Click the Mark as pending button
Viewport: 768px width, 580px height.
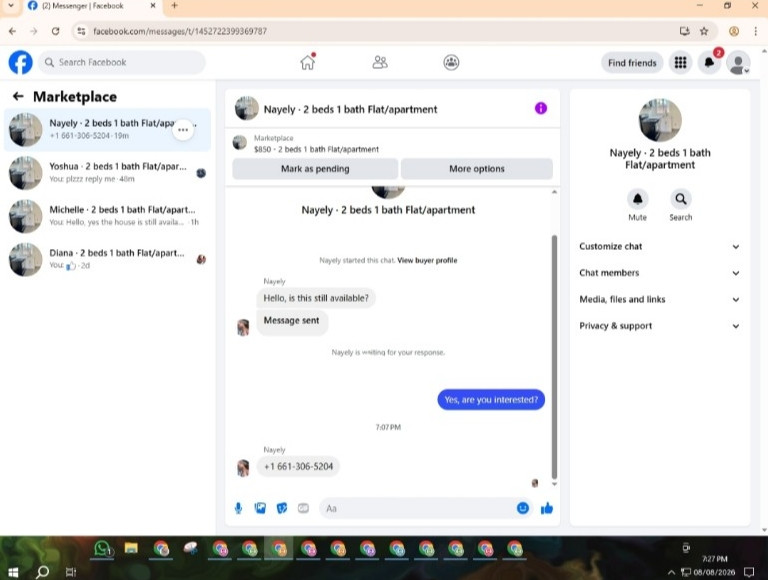pos(315,169)
